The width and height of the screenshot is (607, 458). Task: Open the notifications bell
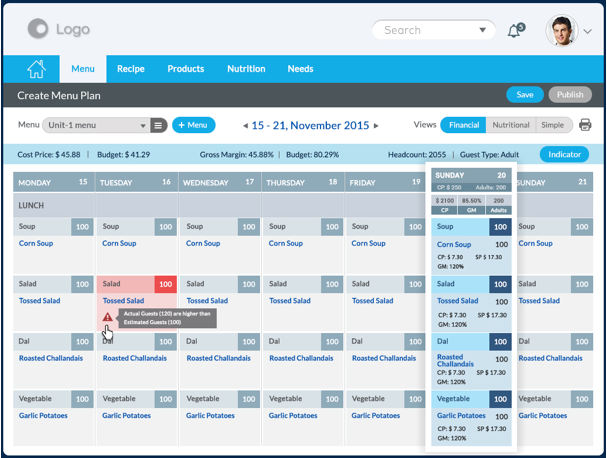pos(515,31)
